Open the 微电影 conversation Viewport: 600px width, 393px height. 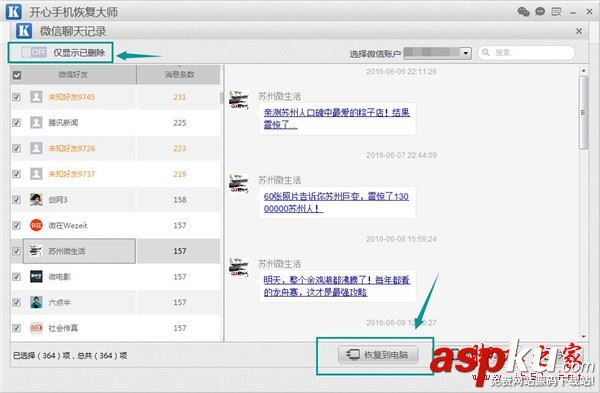pyautogui.click(x=59, y=277)
